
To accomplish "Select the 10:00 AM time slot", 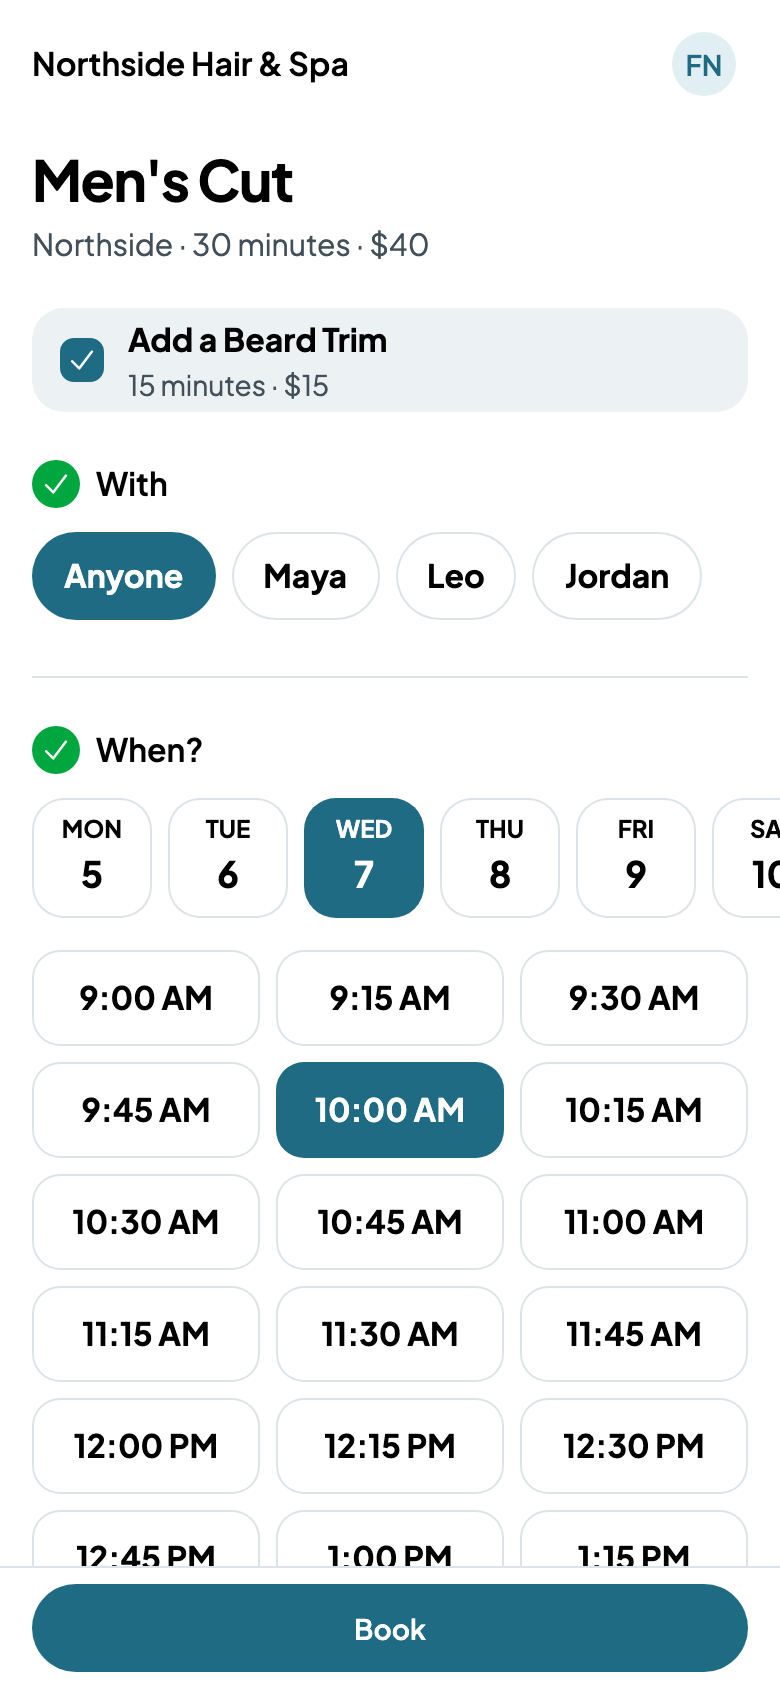I will tap(390, 1110).
